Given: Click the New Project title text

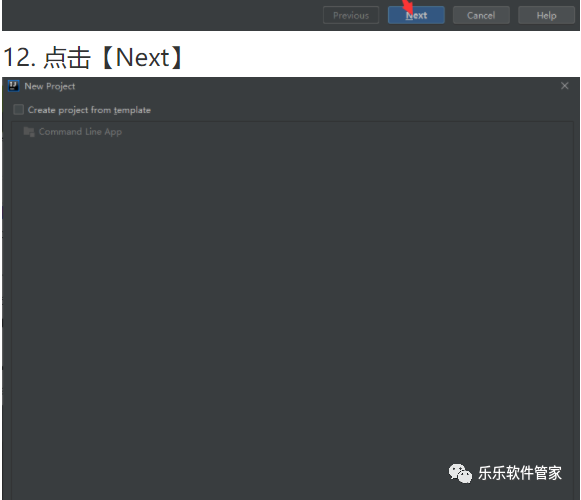Looking at the screenshot, I should (50, 86).
